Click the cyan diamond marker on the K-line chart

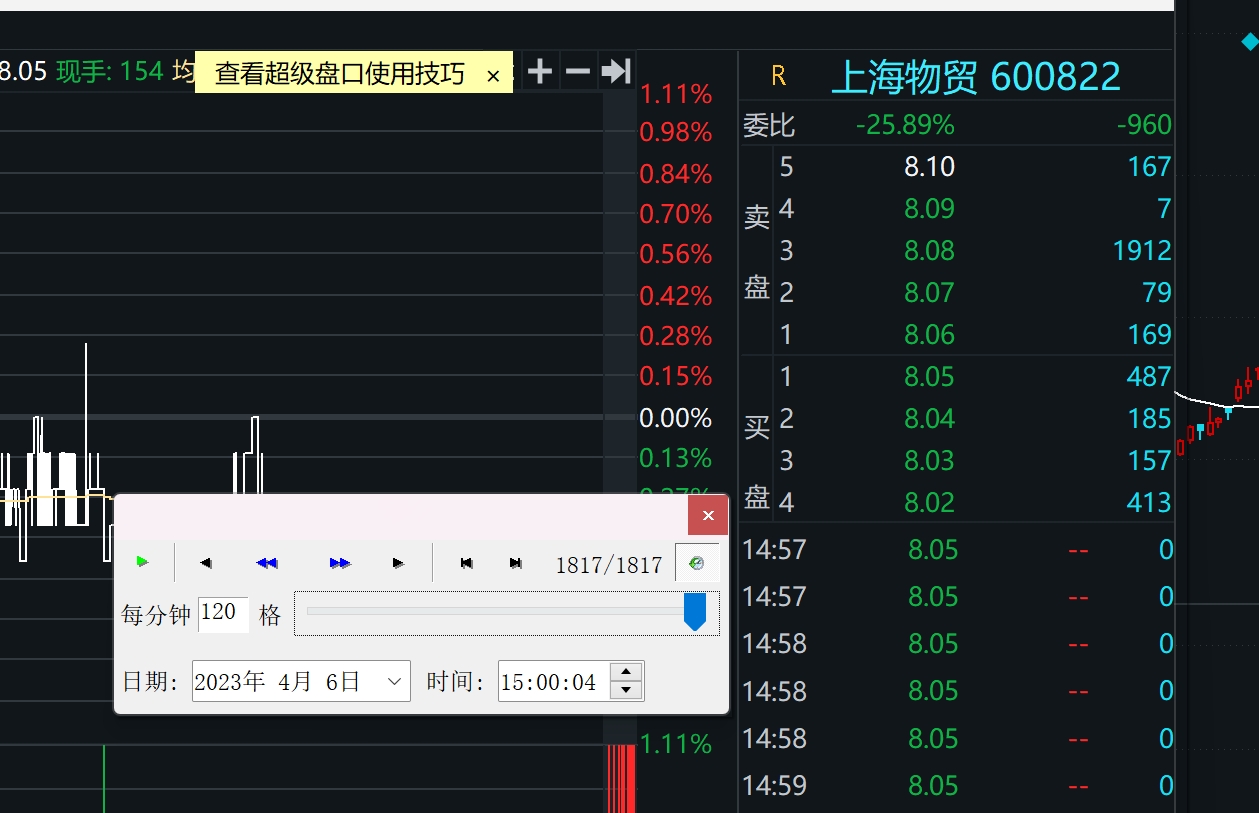point(1249,41)
